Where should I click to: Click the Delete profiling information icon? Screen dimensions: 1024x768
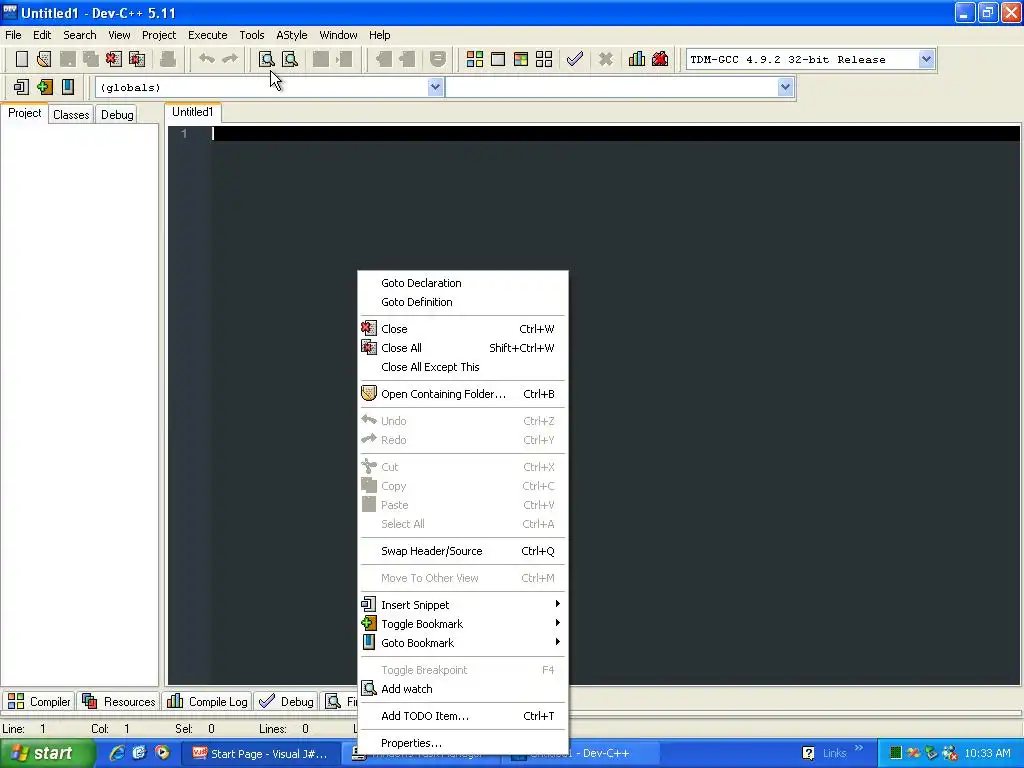(660, 59)
